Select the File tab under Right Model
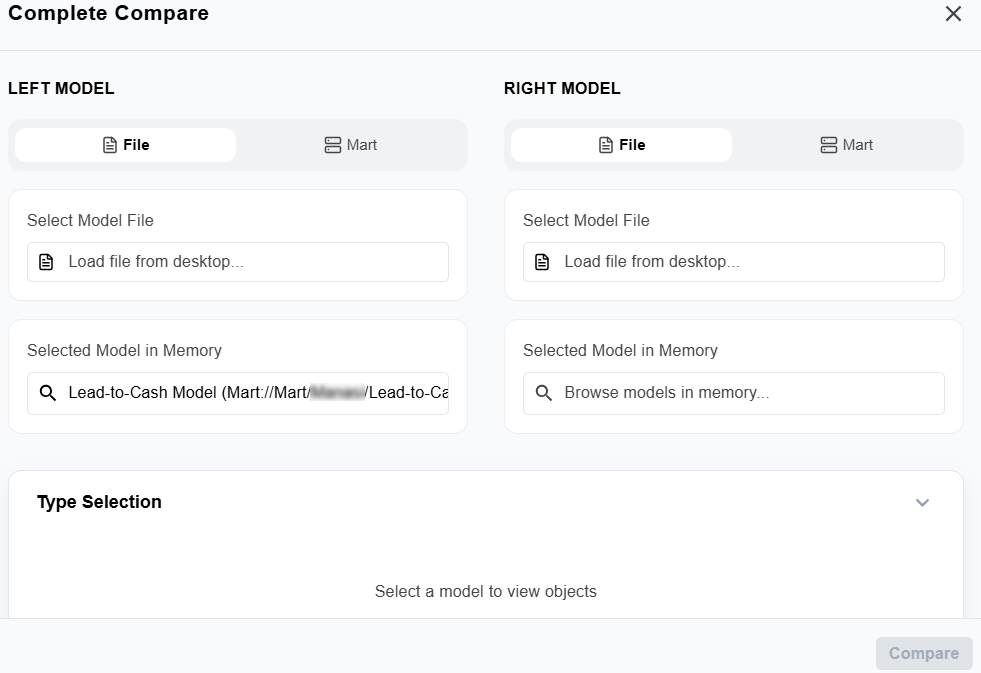This screenshot has height=673, width=981. tap(621, 145)
